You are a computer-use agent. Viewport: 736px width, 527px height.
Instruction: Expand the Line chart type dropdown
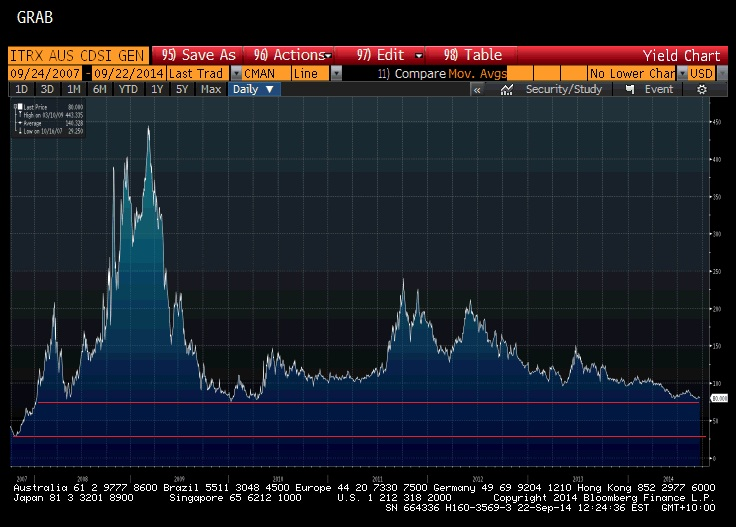pos(336,73)
